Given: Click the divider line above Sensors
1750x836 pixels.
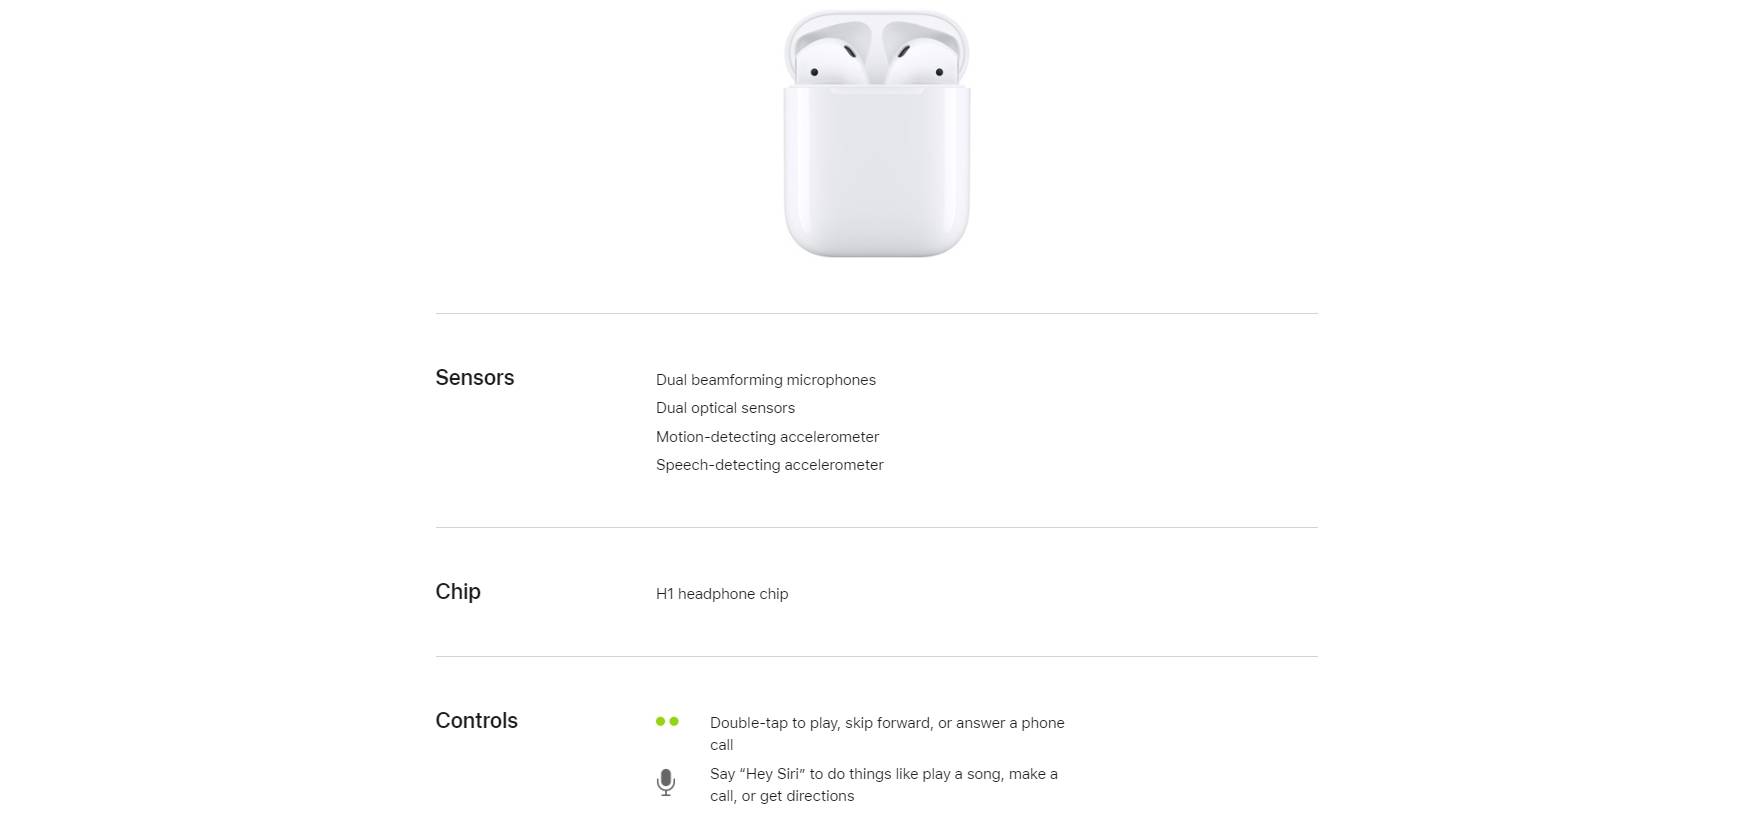Looking at the screenshot, I should click(876, 314).
